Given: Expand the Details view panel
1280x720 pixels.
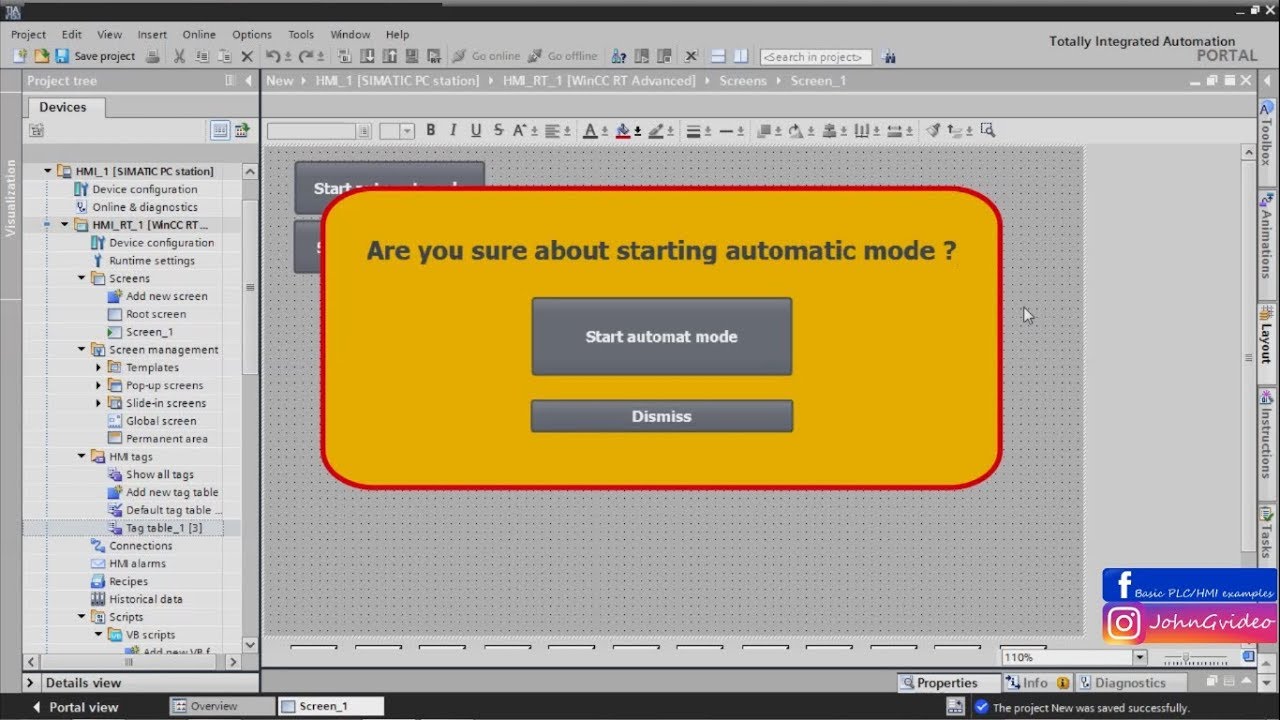Looking at the screenshot, I should pyautogui.click(x=32, y=683).
